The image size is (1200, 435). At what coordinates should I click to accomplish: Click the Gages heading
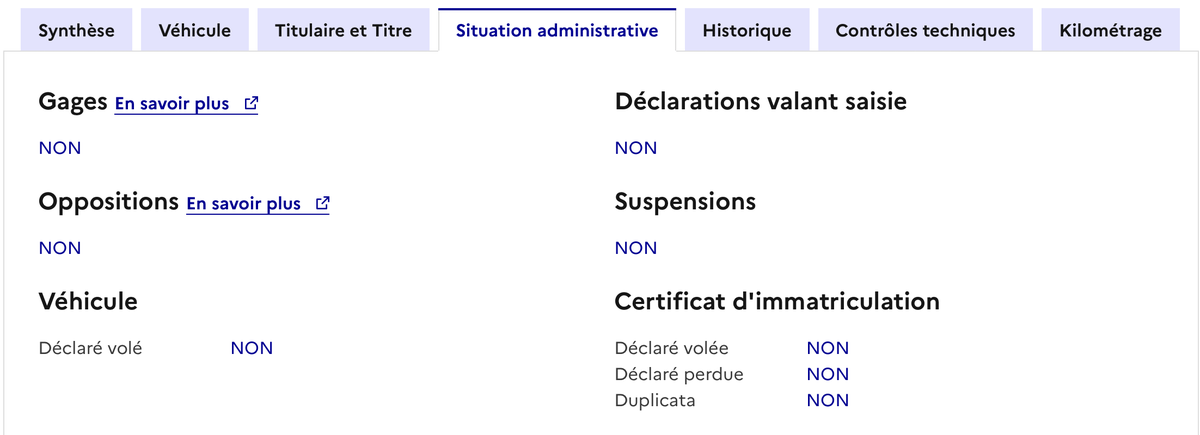[x=73, y=101]
